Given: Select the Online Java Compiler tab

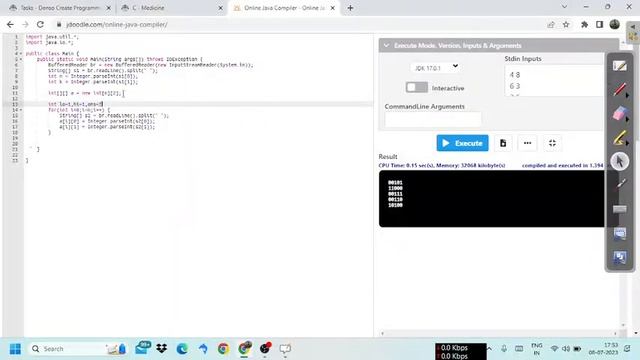Looking at the screenshot, I should tap(284, 8).
